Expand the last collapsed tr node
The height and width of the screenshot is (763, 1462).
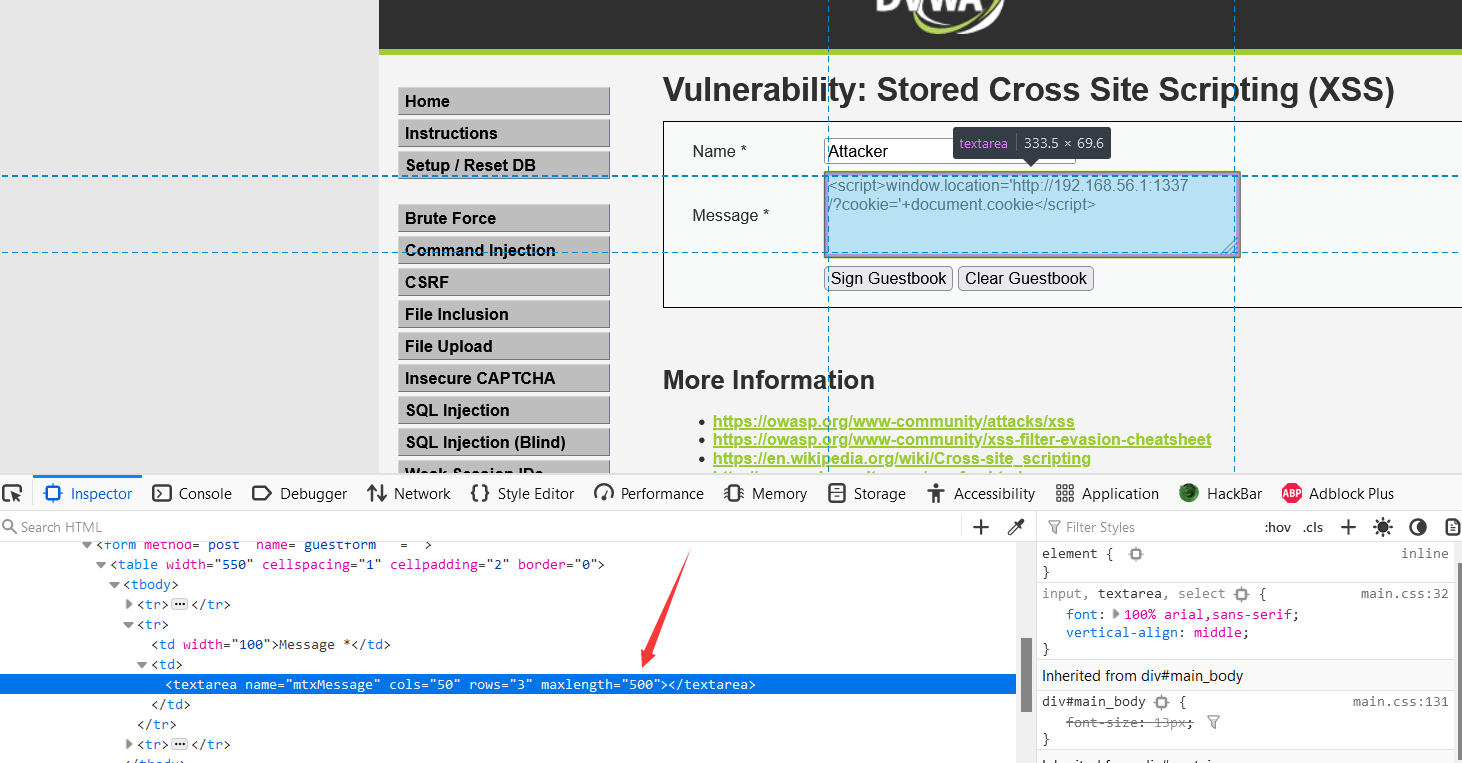129,744
